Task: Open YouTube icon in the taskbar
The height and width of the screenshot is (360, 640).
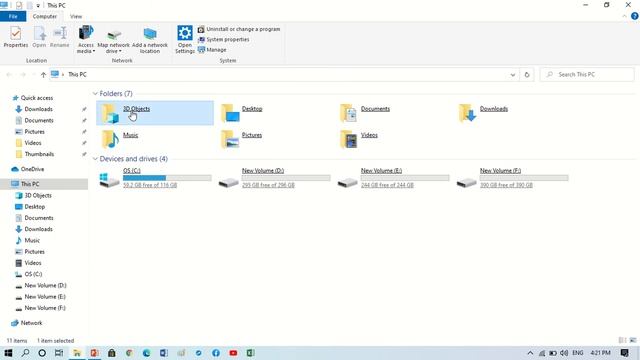Action: point(233,353)
